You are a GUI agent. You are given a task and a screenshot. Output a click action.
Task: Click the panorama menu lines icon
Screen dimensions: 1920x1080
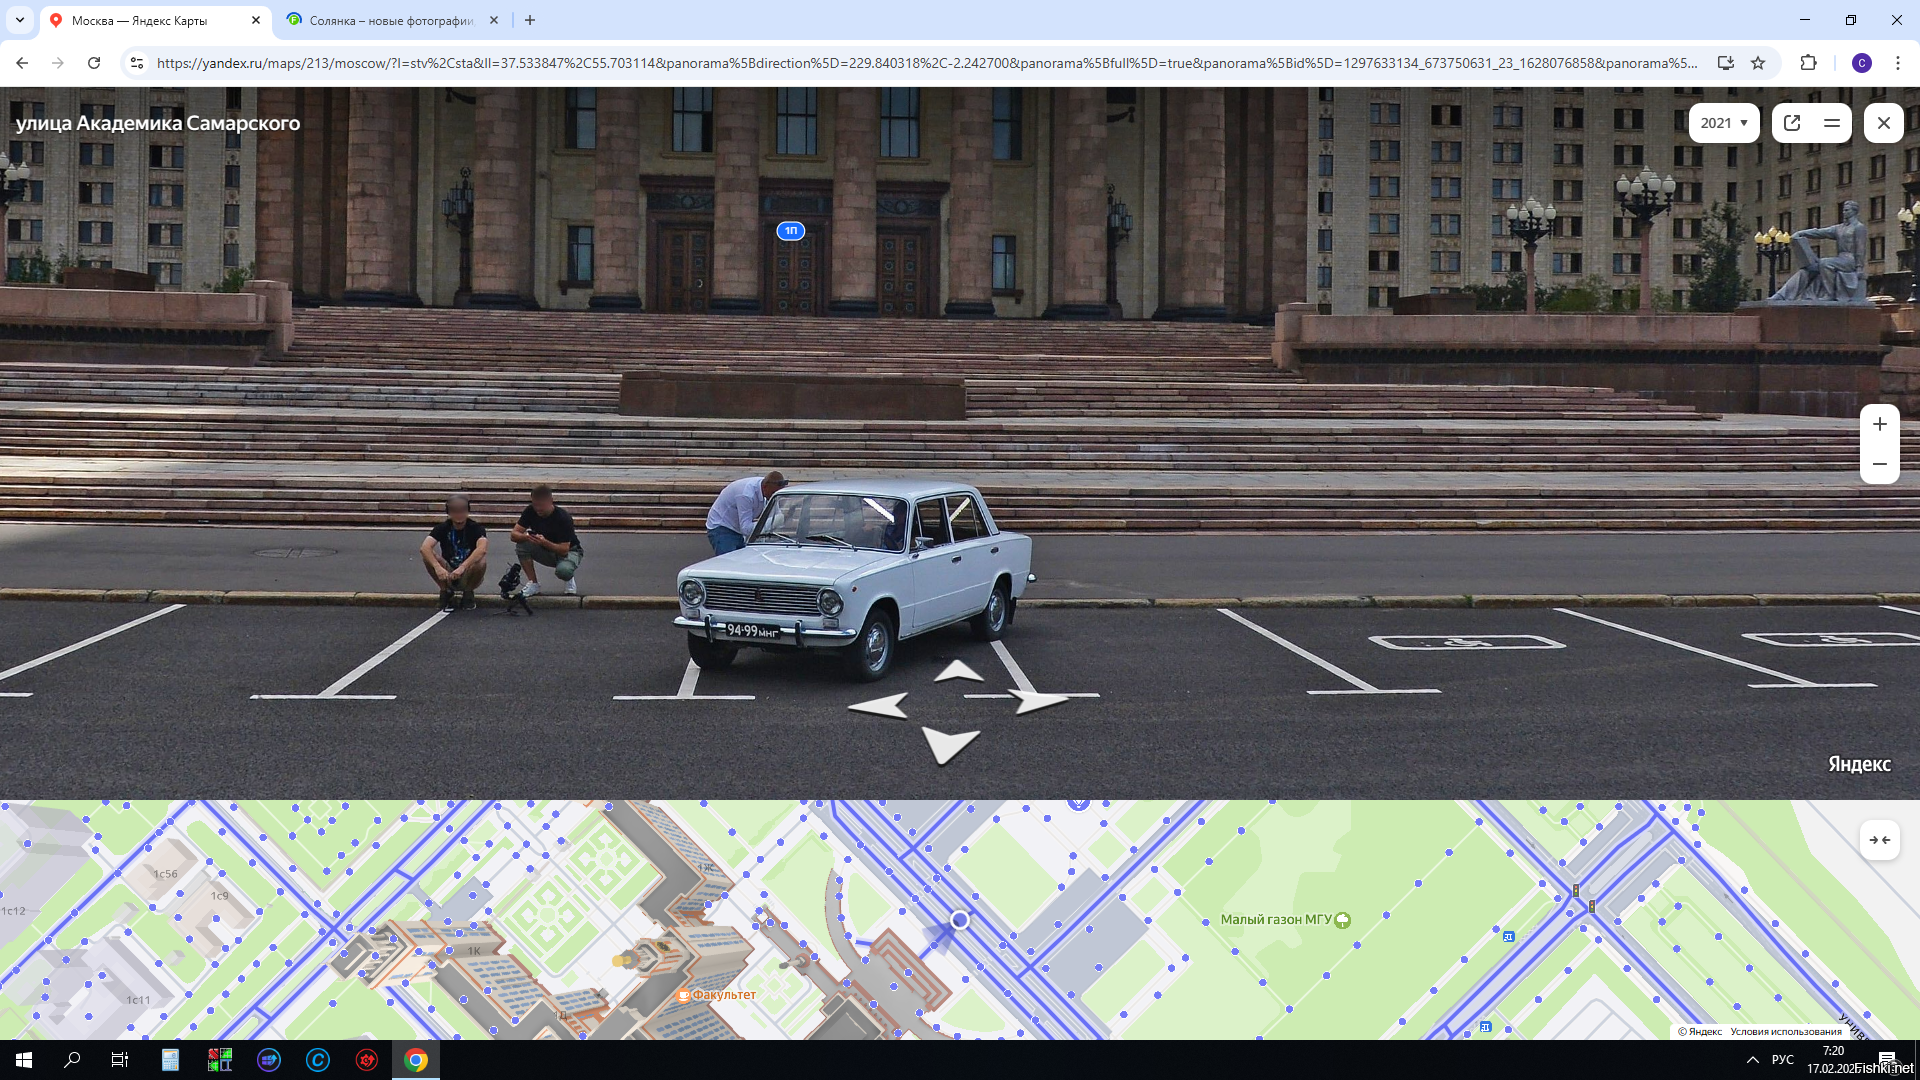[1832, 123]
